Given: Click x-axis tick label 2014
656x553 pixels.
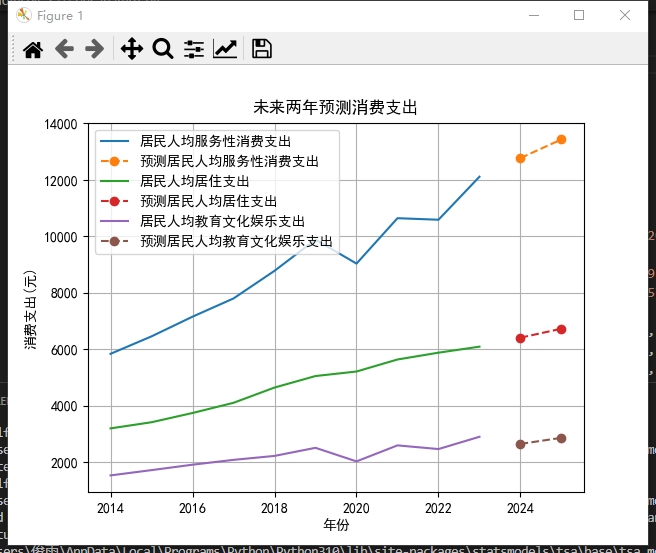Looking at the screenshot, I should 110,508.
